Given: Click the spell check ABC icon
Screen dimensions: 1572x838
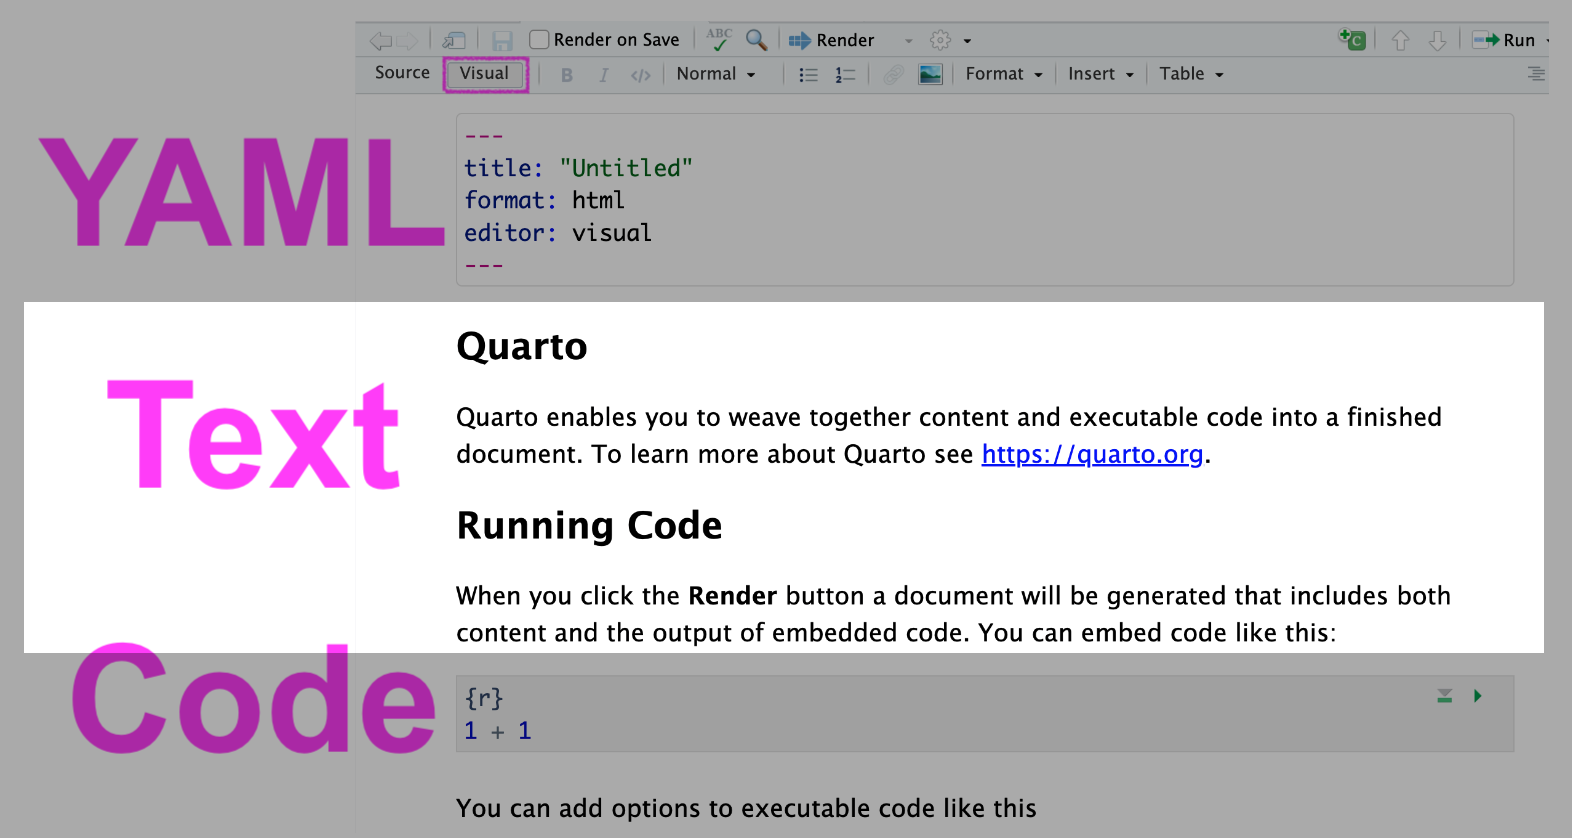Looking at the screenshot, I should 719,40.
